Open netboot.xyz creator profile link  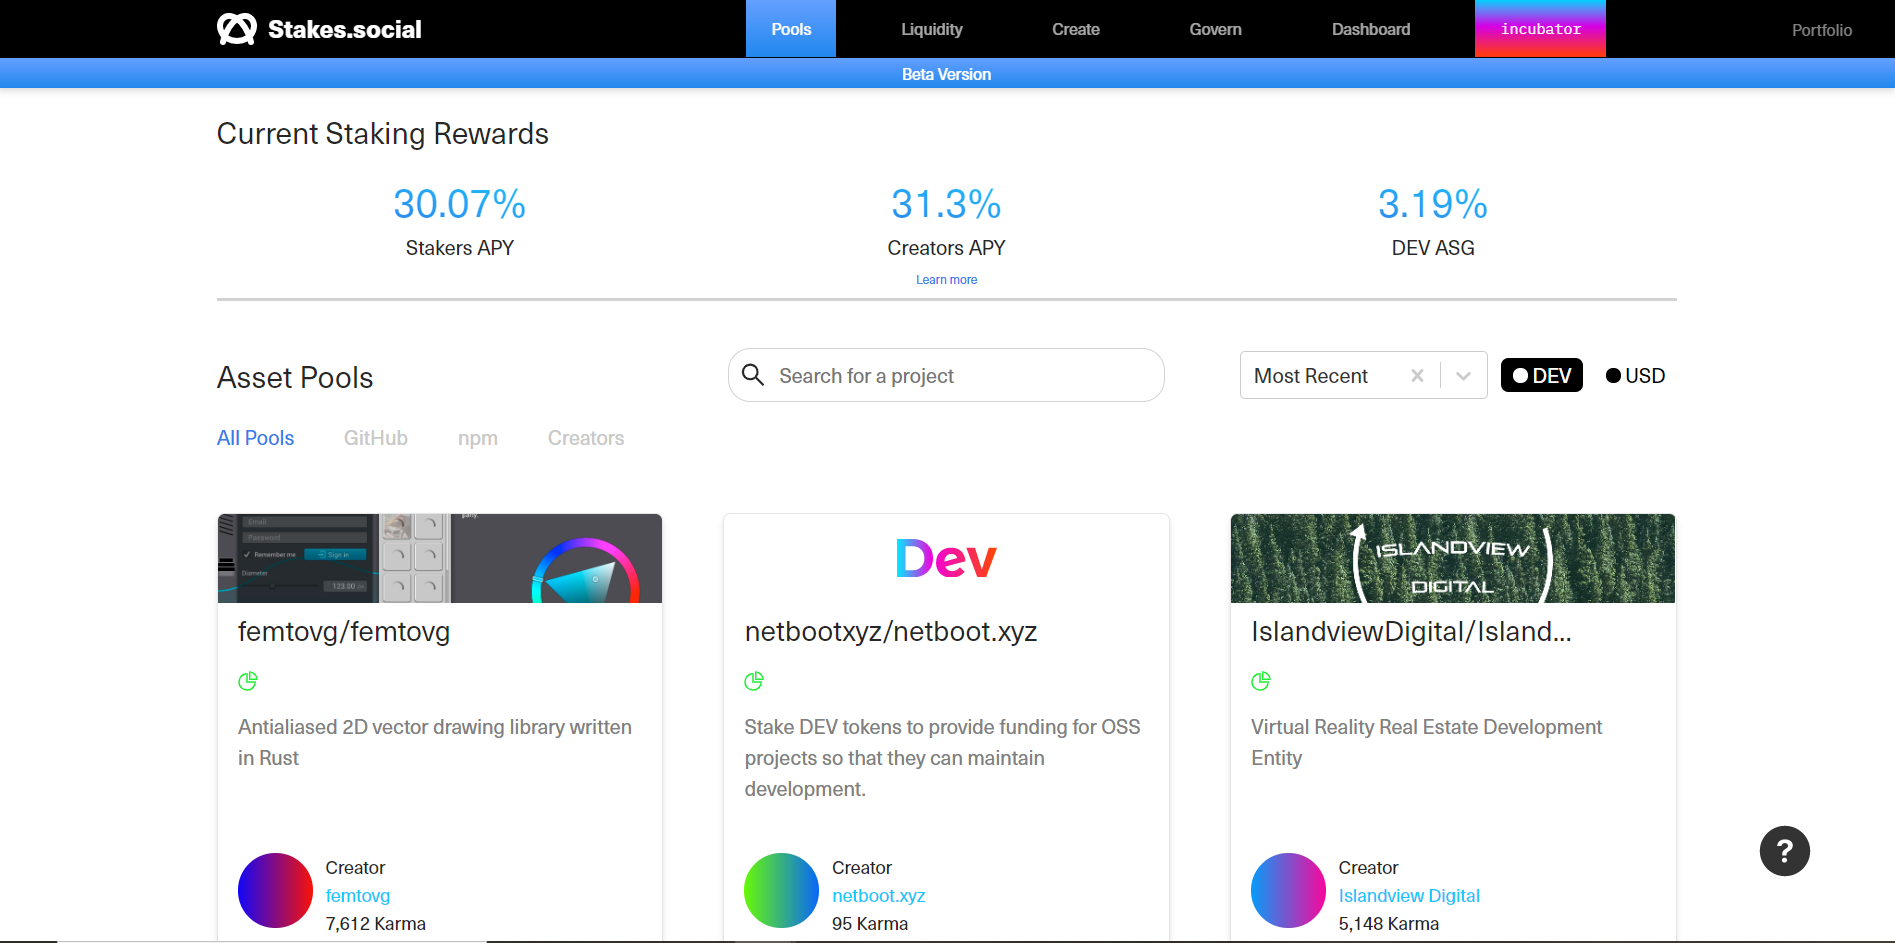(x=878, y=896)
